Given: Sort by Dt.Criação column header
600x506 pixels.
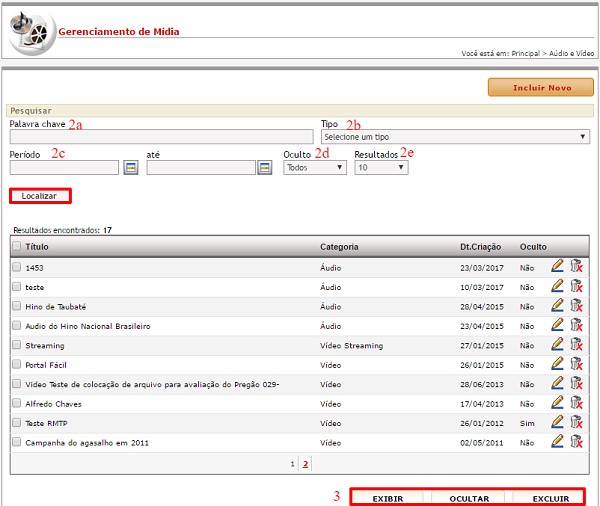Looking at the screenshot, I should tap(480, 247).
